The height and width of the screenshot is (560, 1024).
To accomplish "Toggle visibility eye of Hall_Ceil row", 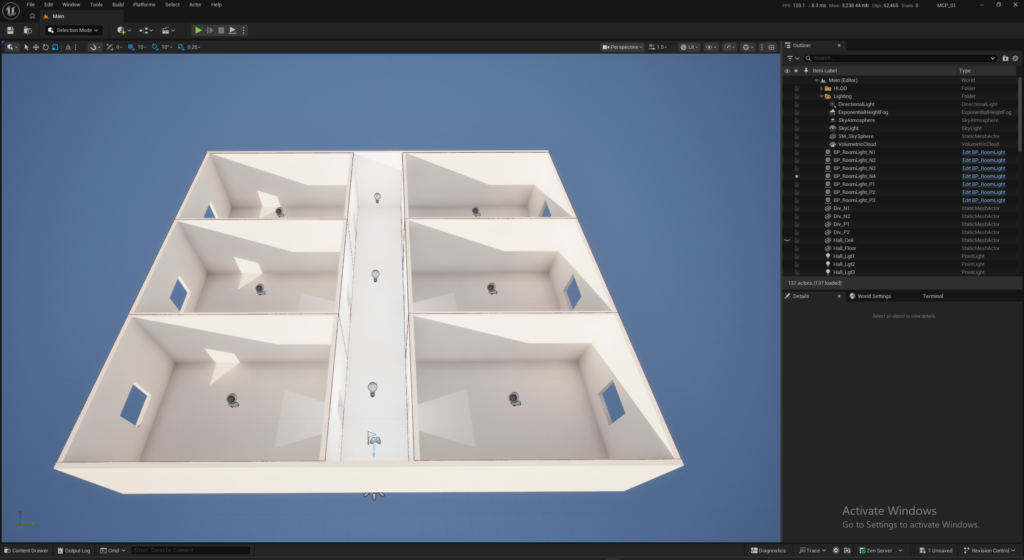I will coord(787,240).
